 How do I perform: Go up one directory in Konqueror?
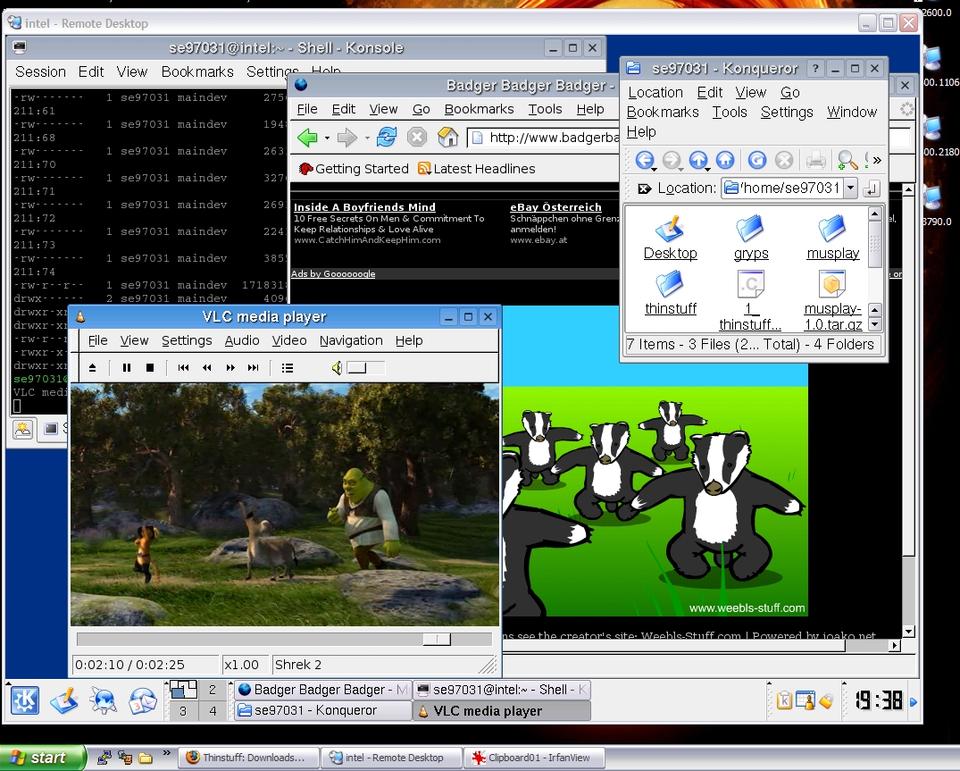coord(699,160)
